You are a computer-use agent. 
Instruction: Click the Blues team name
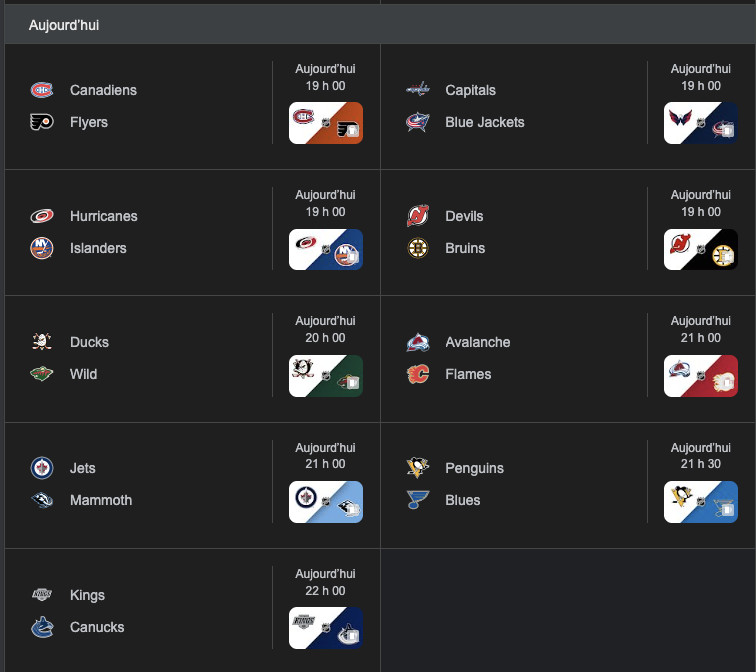tap(463, 500)
